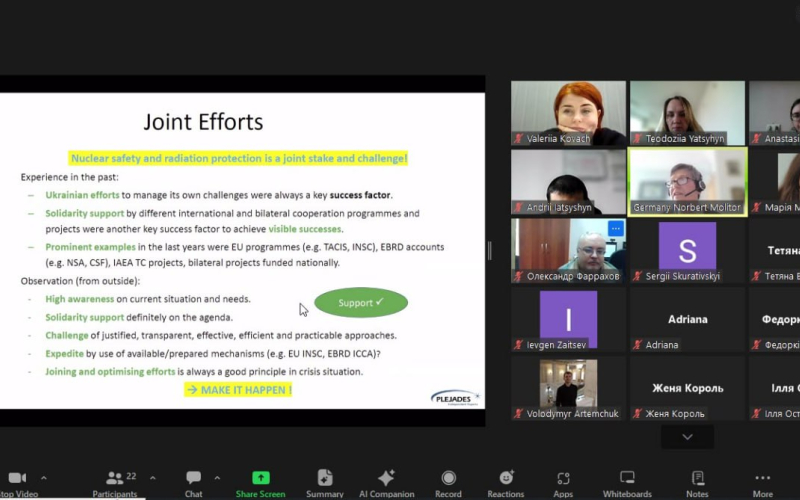
Task: Open the meeting Summary
Action: coord(324,483)
